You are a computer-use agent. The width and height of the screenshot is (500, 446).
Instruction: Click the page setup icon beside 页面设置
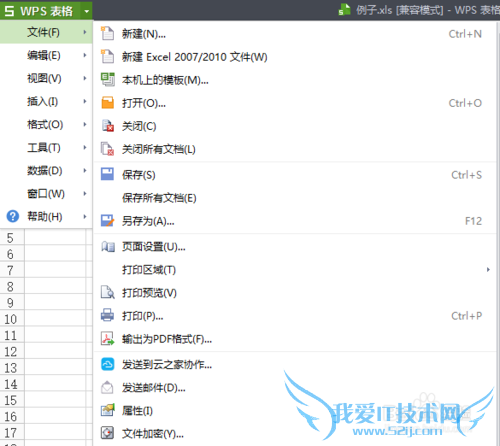click(x=108, y=246)
